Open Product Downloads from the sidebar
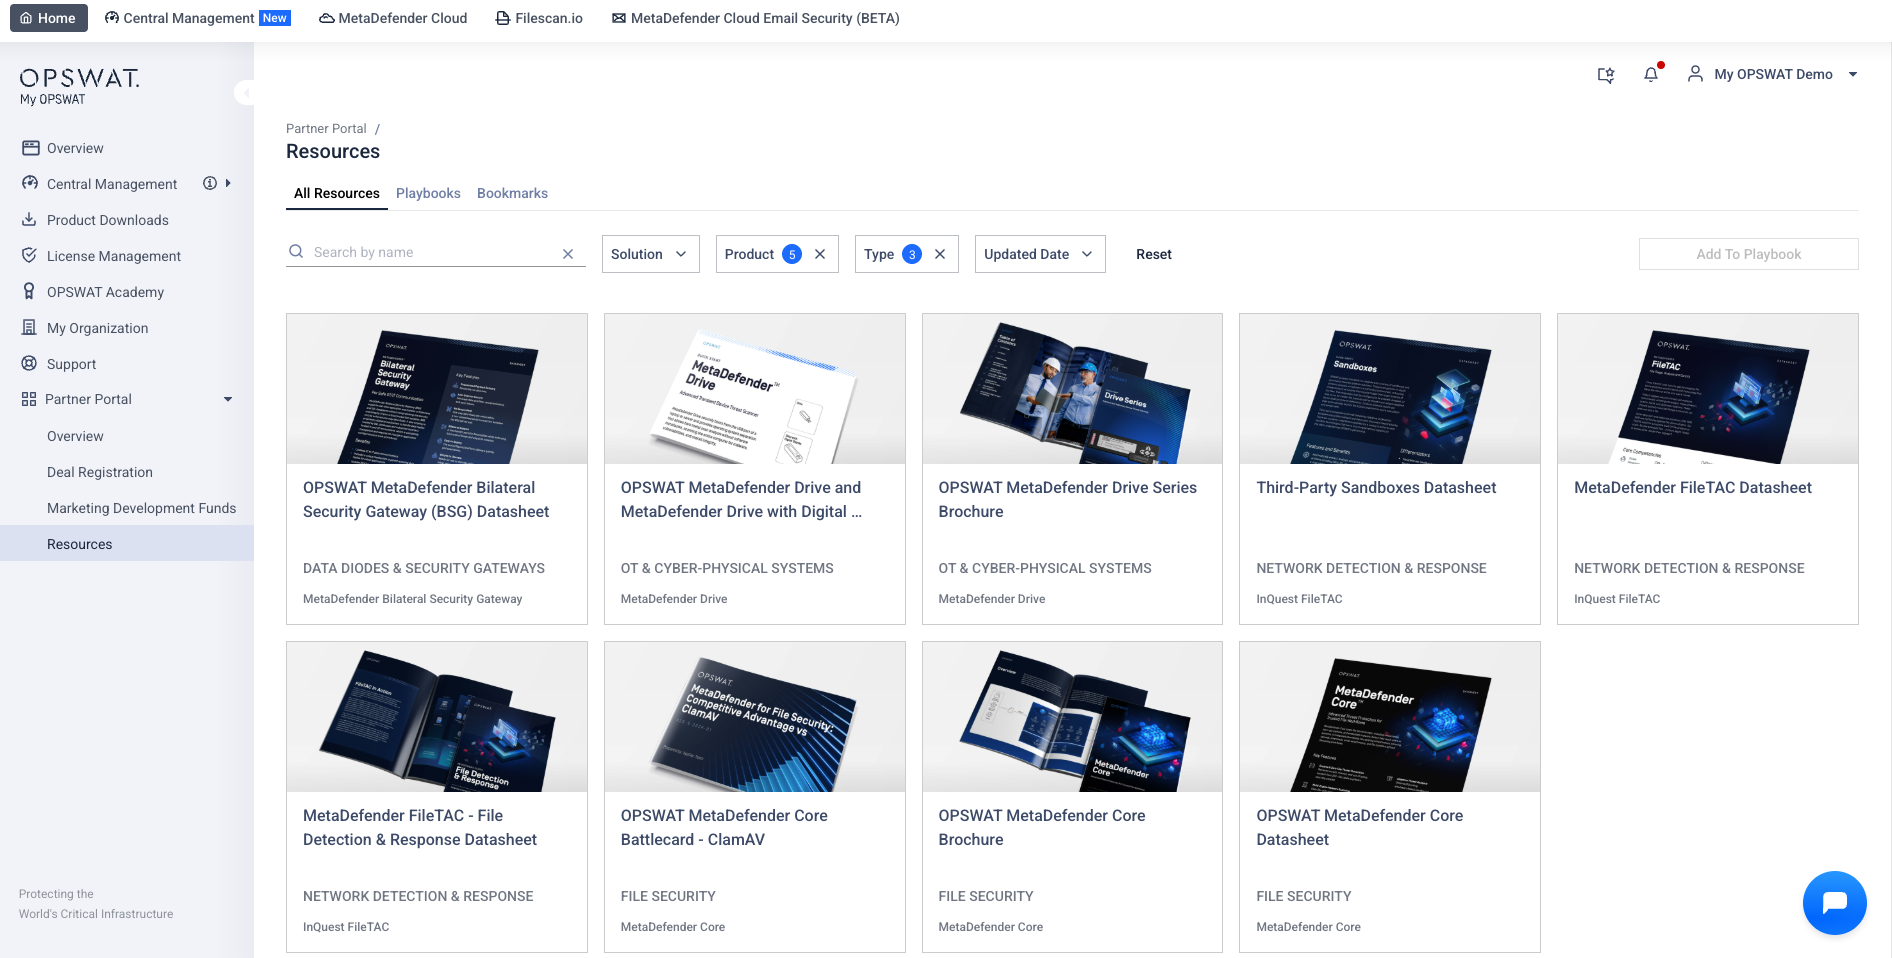The height and width of the screenshot is (958, 1892). (x=108, y=220)
